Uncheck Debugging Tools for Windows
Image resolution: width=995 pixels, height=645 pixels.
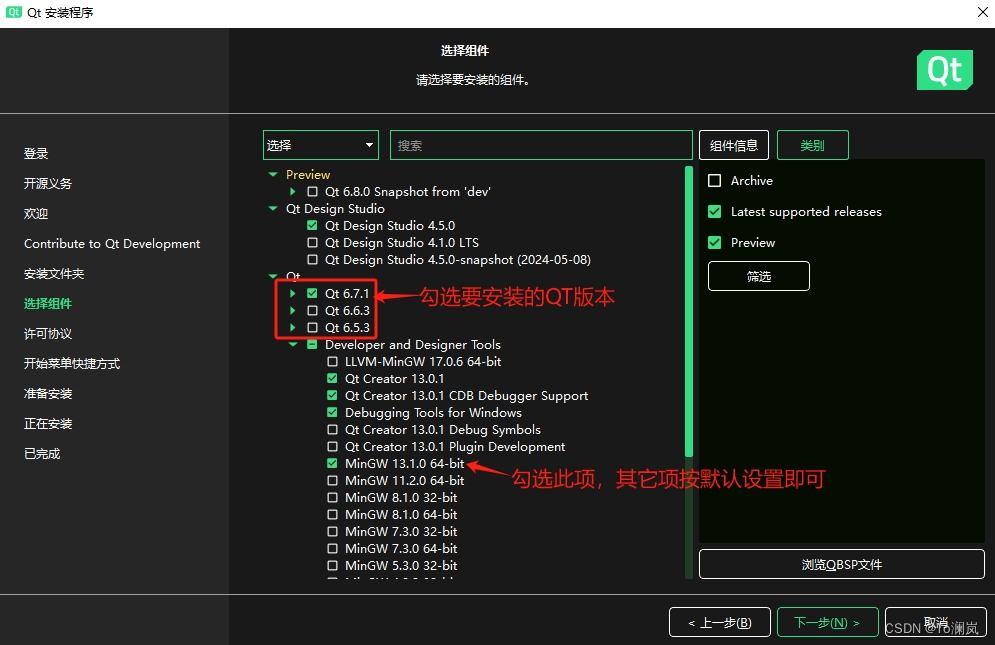pyautogui.click(x=332, y=413)
